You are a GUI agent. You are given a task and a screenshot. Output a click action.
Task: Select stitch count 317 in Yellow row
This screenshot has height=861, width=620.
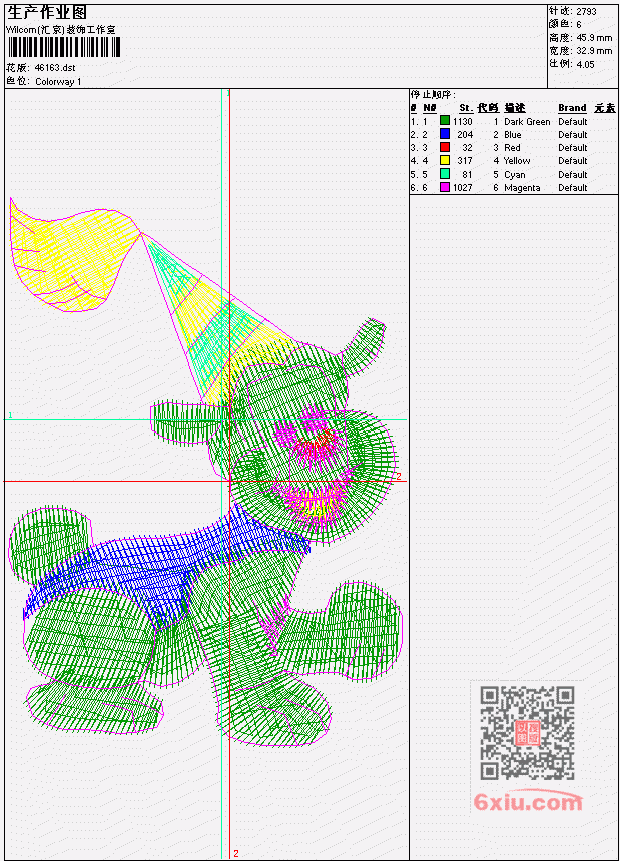click(465, 161)
